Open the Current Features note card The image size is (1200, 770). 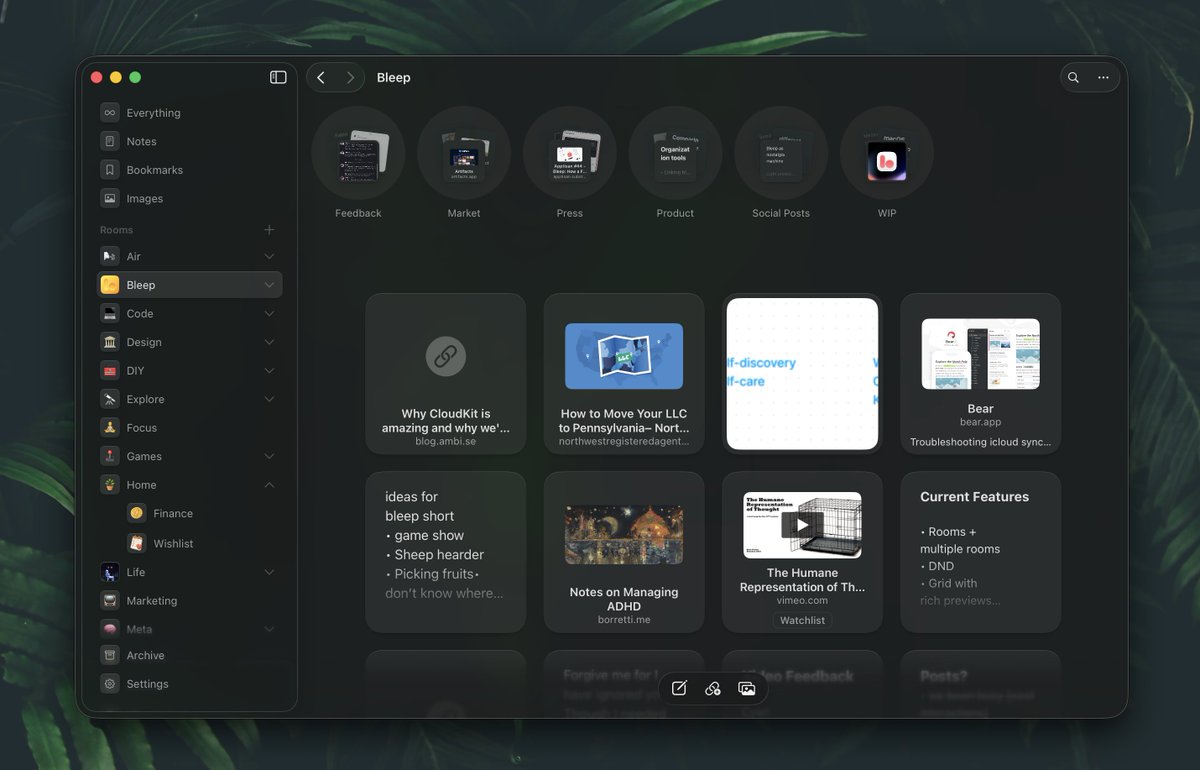(980, 552)
